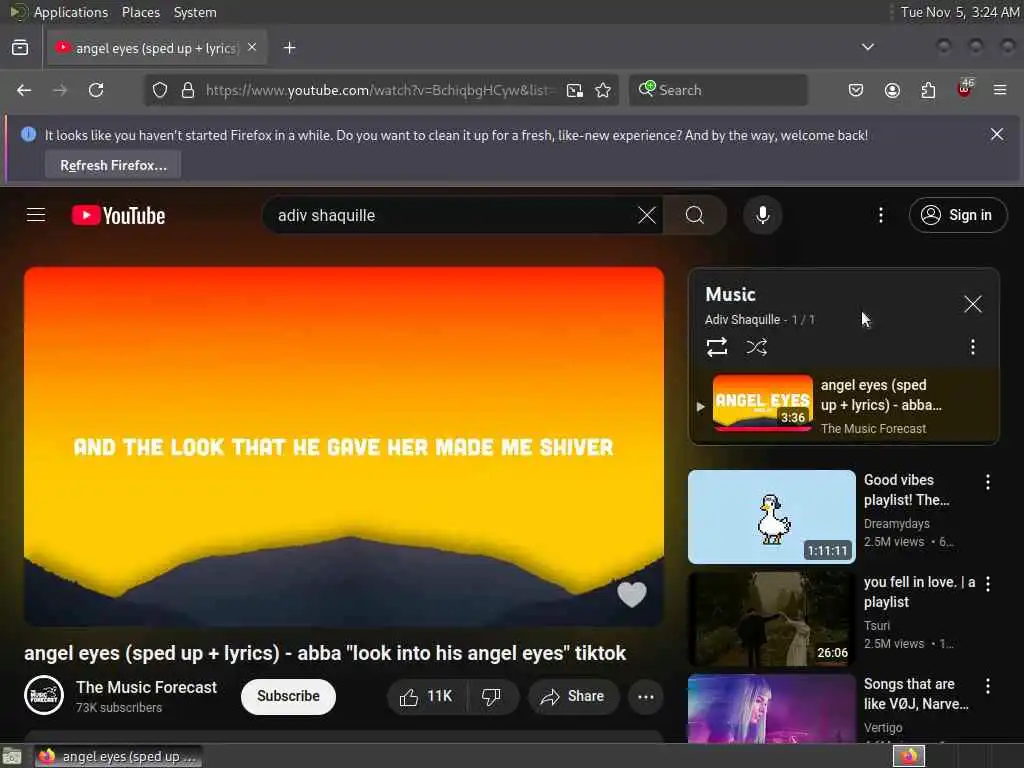Open Music playlist panel options menu

tap(972, 347)
